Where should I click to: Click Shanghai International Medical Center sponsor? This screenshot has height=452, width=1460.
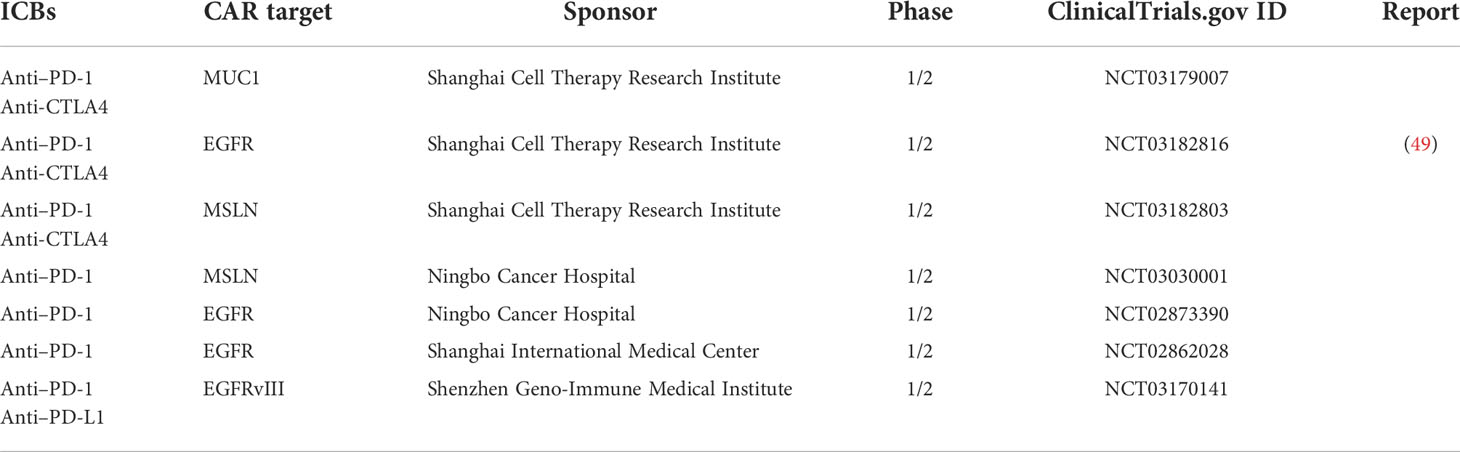click(593, 351)
